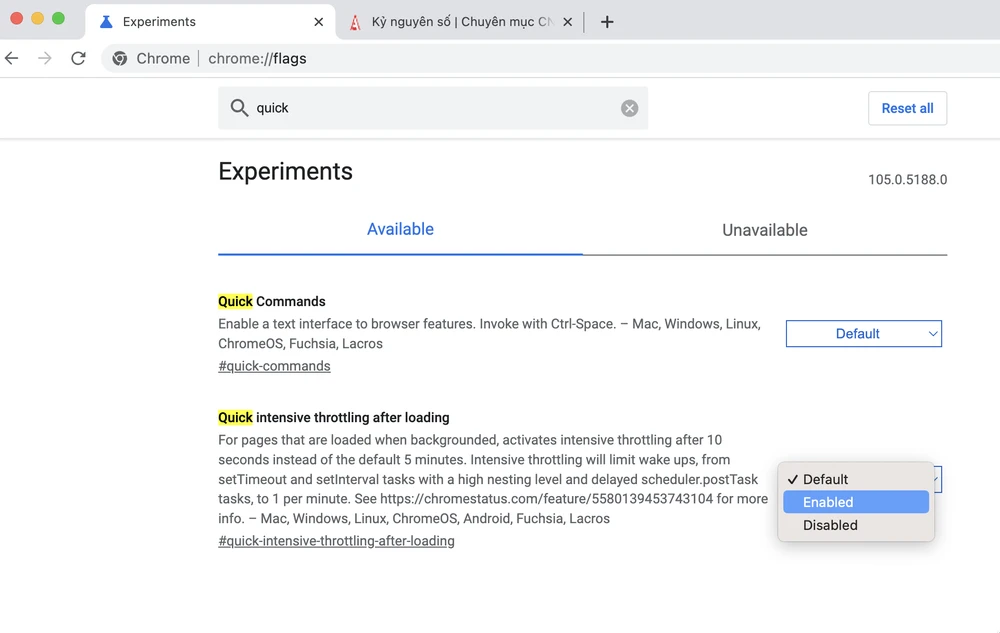Image resolution: width=1000 pixels, height=633 pixels.
Task: Select the Available tab
Action: [x=400, y=229]
